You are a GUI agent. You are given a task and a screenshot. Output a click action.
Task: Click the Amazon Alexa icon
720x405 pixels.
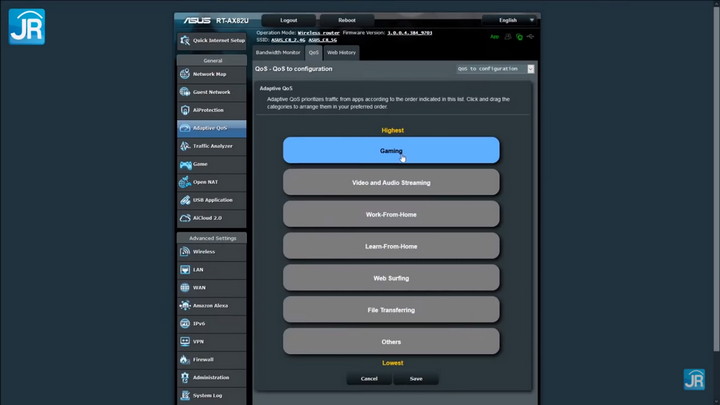pyautogui.click(x=186, y=305)
